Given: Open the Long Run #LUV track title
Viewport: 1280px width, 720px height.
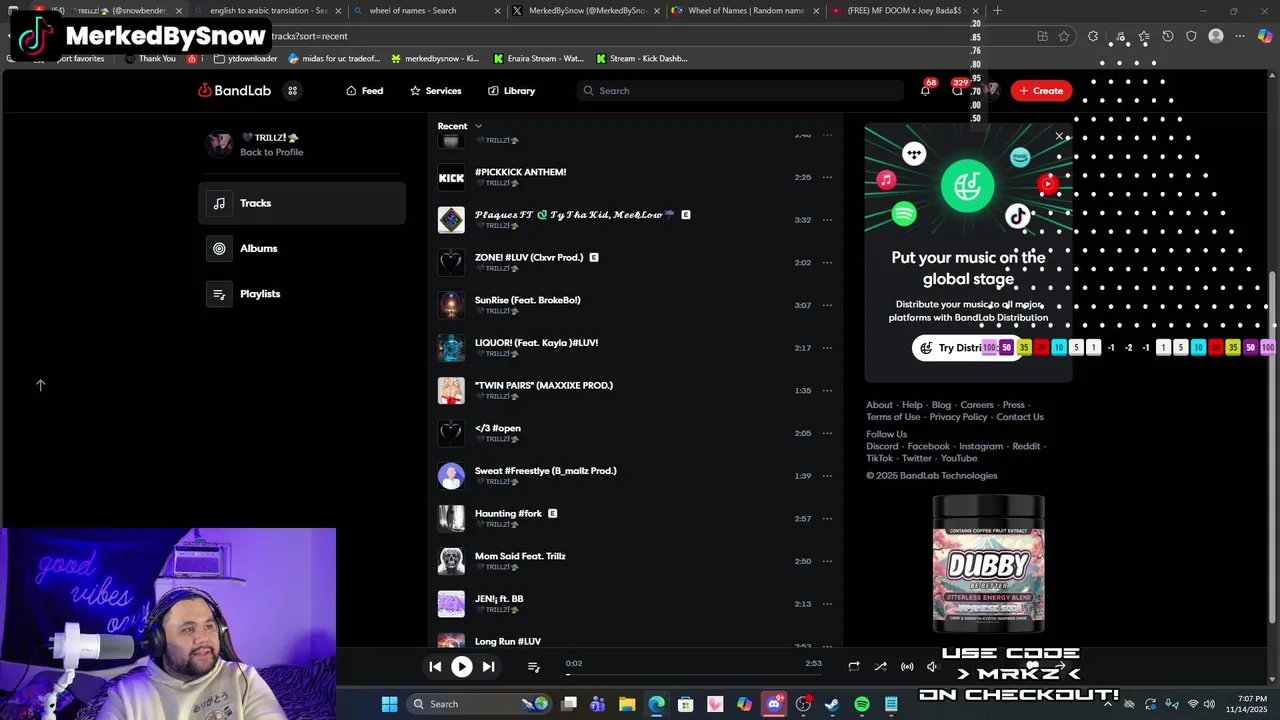Looking at the screenshot, I should [x=508, y=641].
